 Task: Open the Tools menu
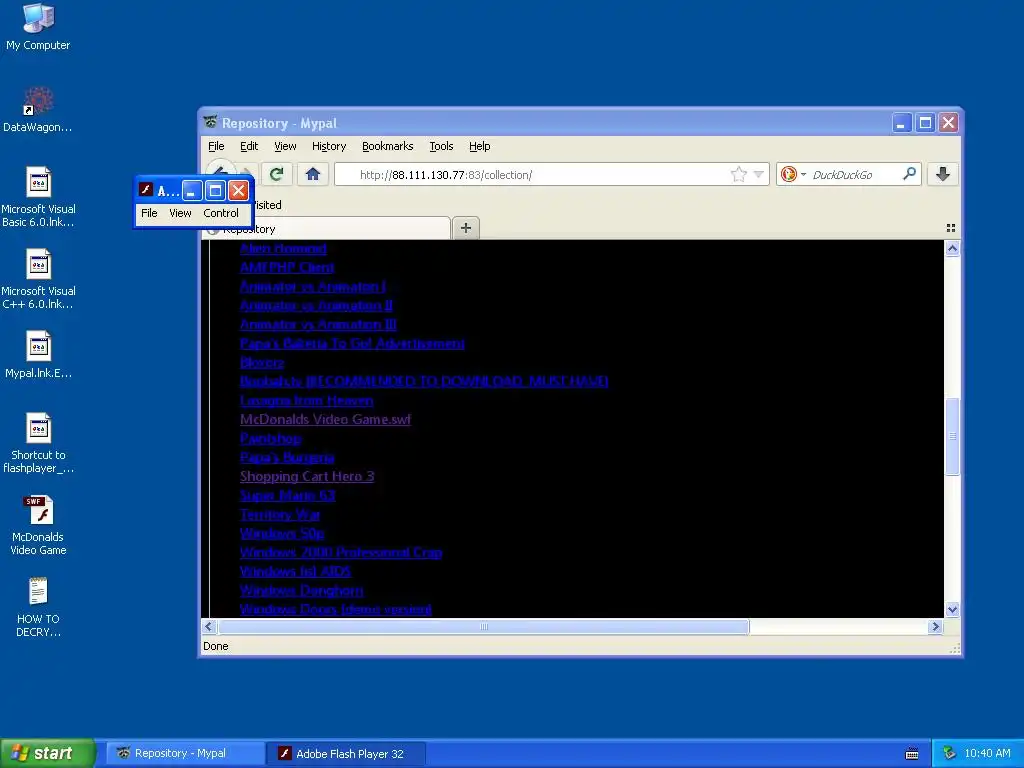click(x=441, y=146)
